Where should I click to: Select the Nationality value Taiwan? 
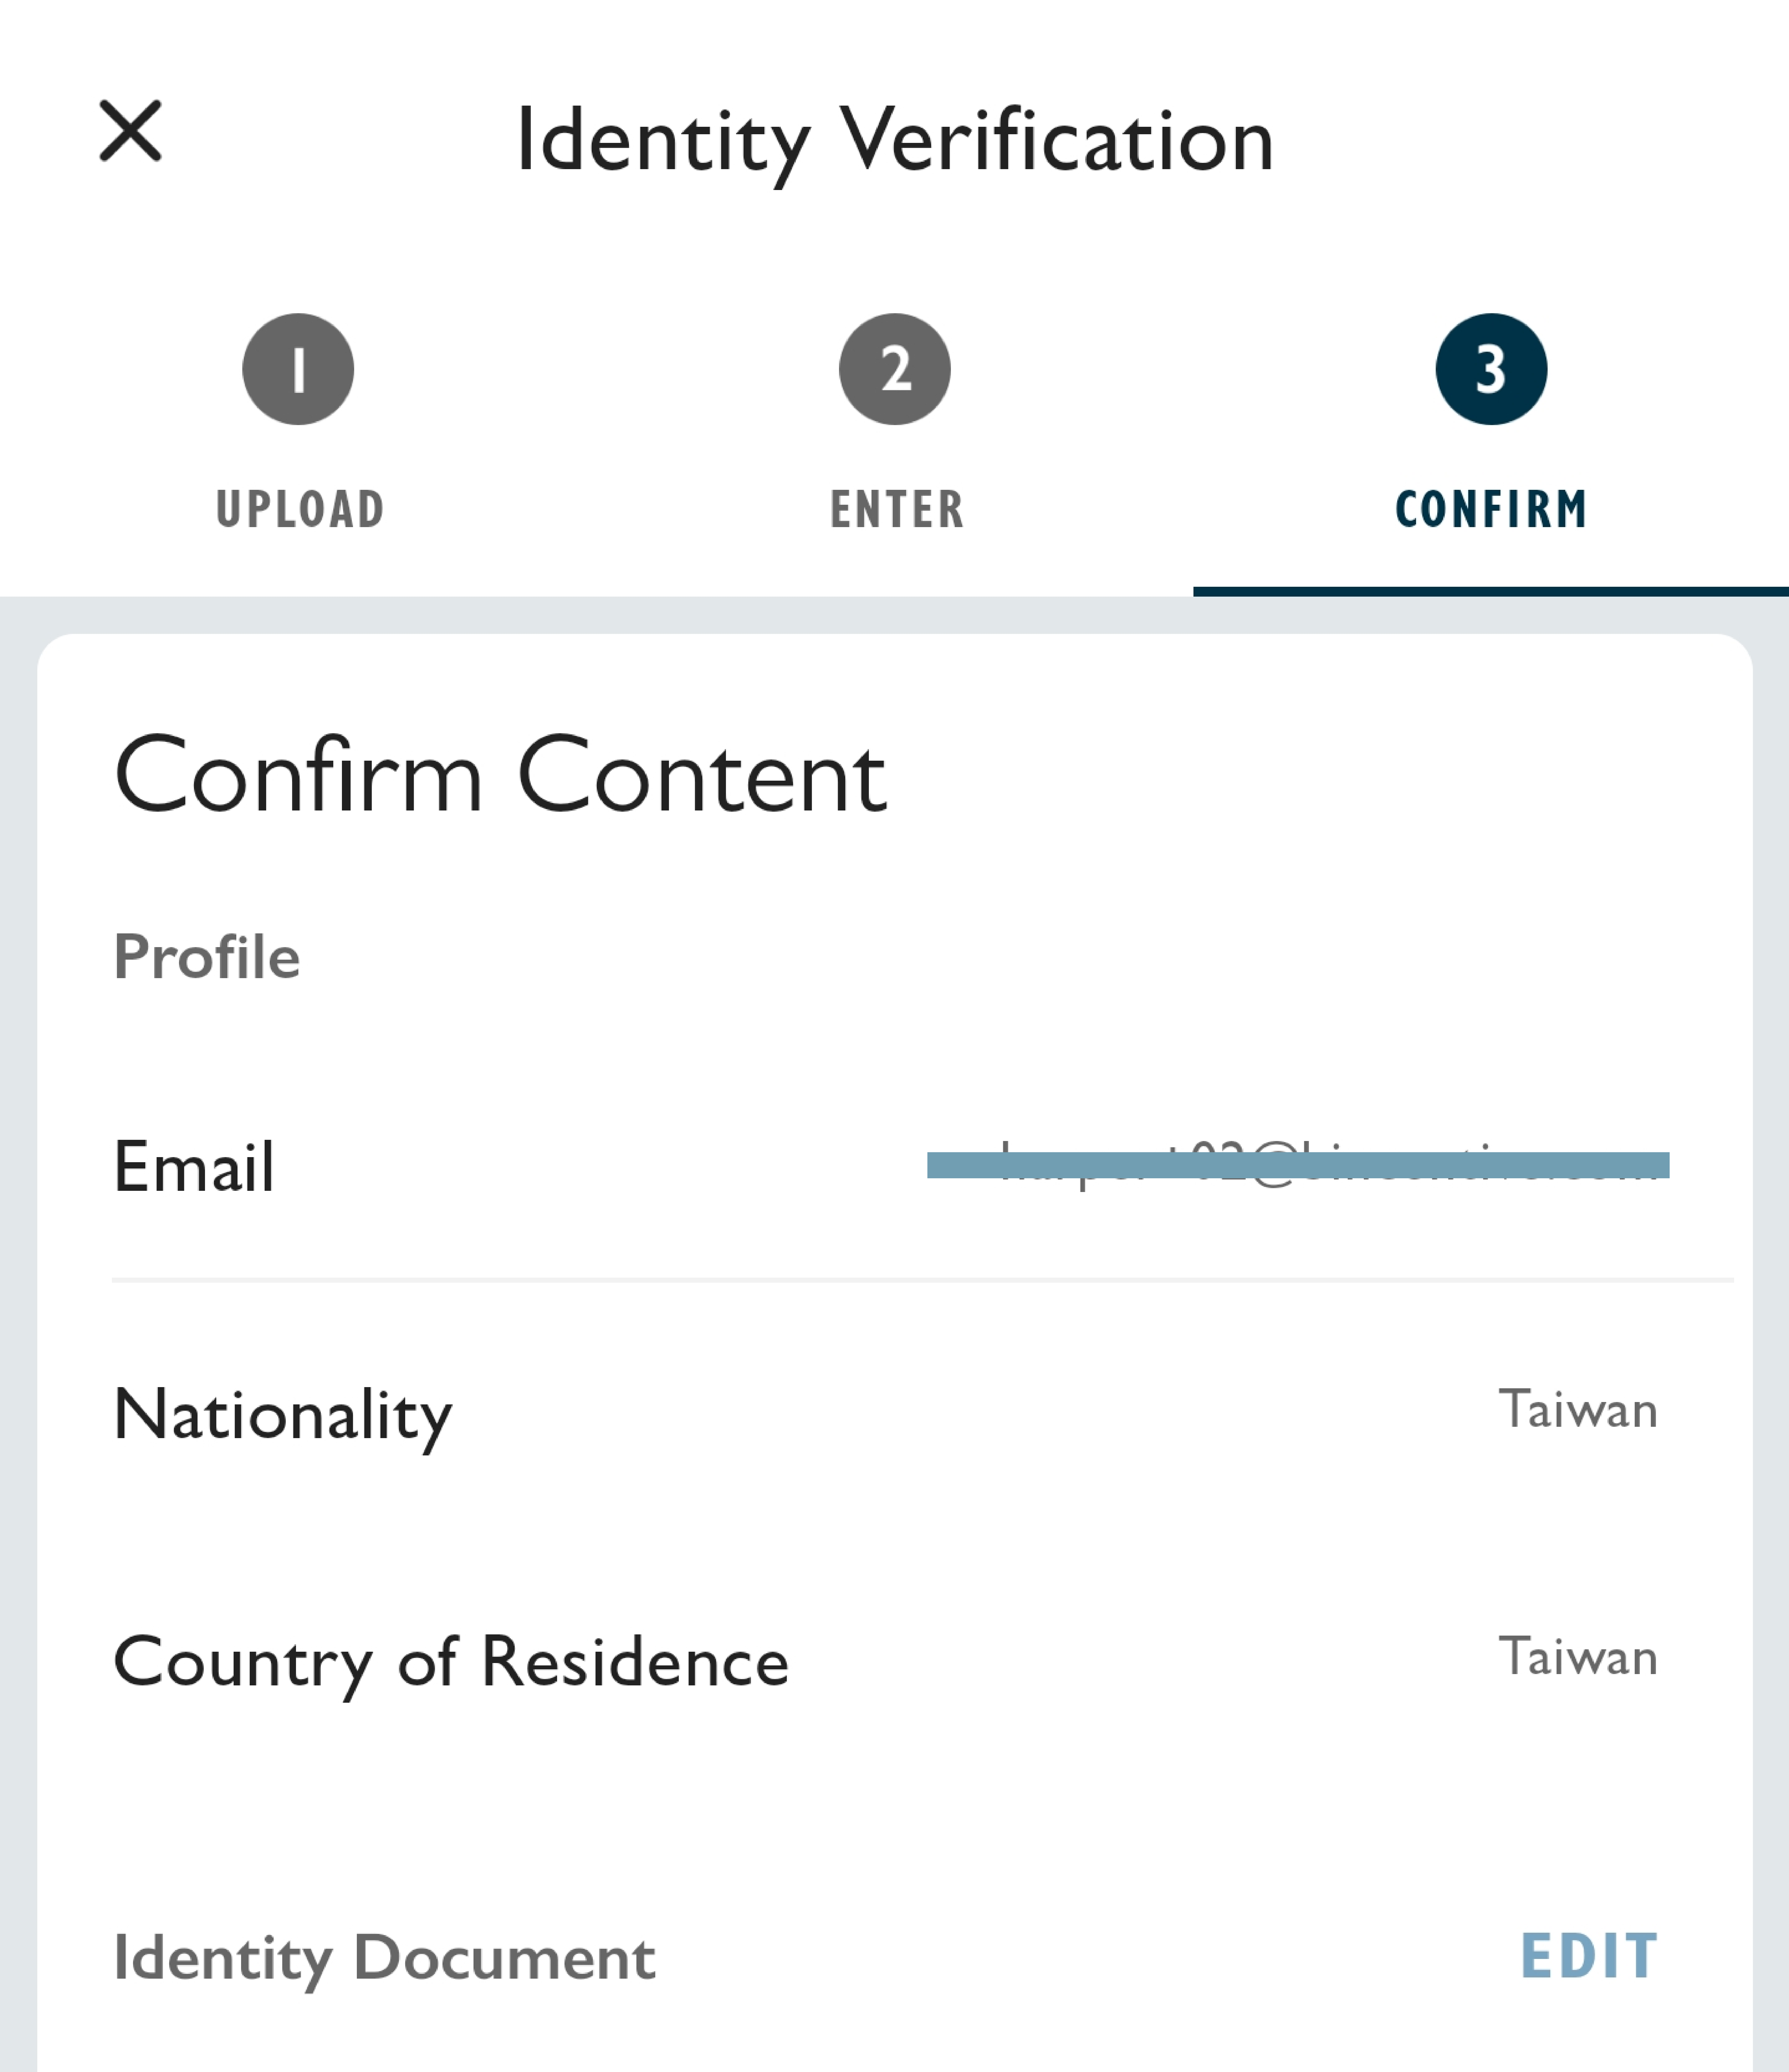point(1578,1409)
